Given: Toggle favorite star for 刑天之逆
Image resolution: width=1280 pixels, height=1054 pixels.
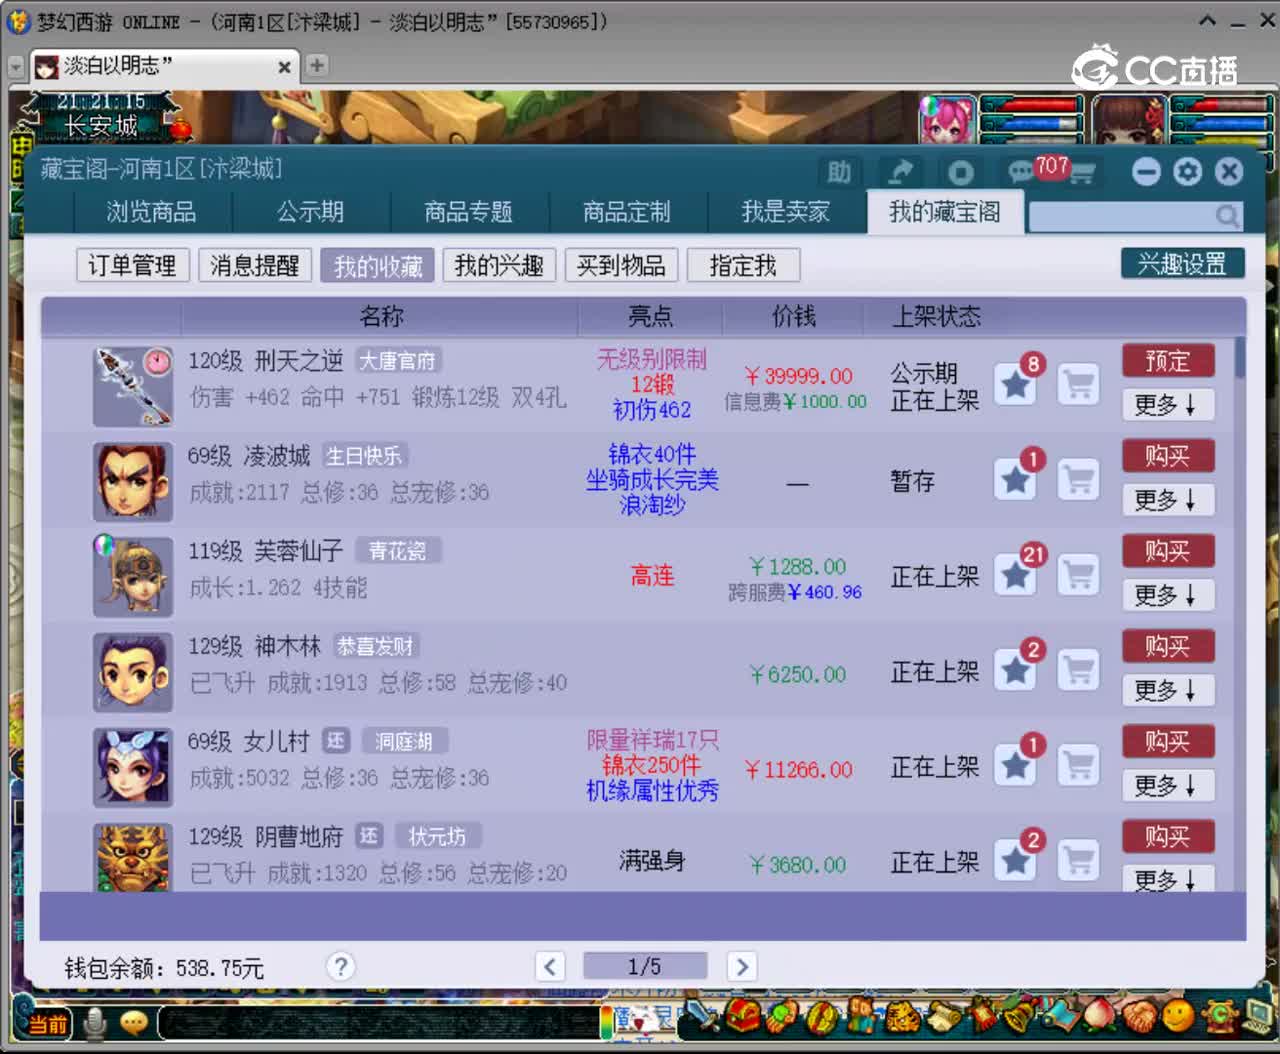Looking at the screenshot, I should [x=1015, y=385].
